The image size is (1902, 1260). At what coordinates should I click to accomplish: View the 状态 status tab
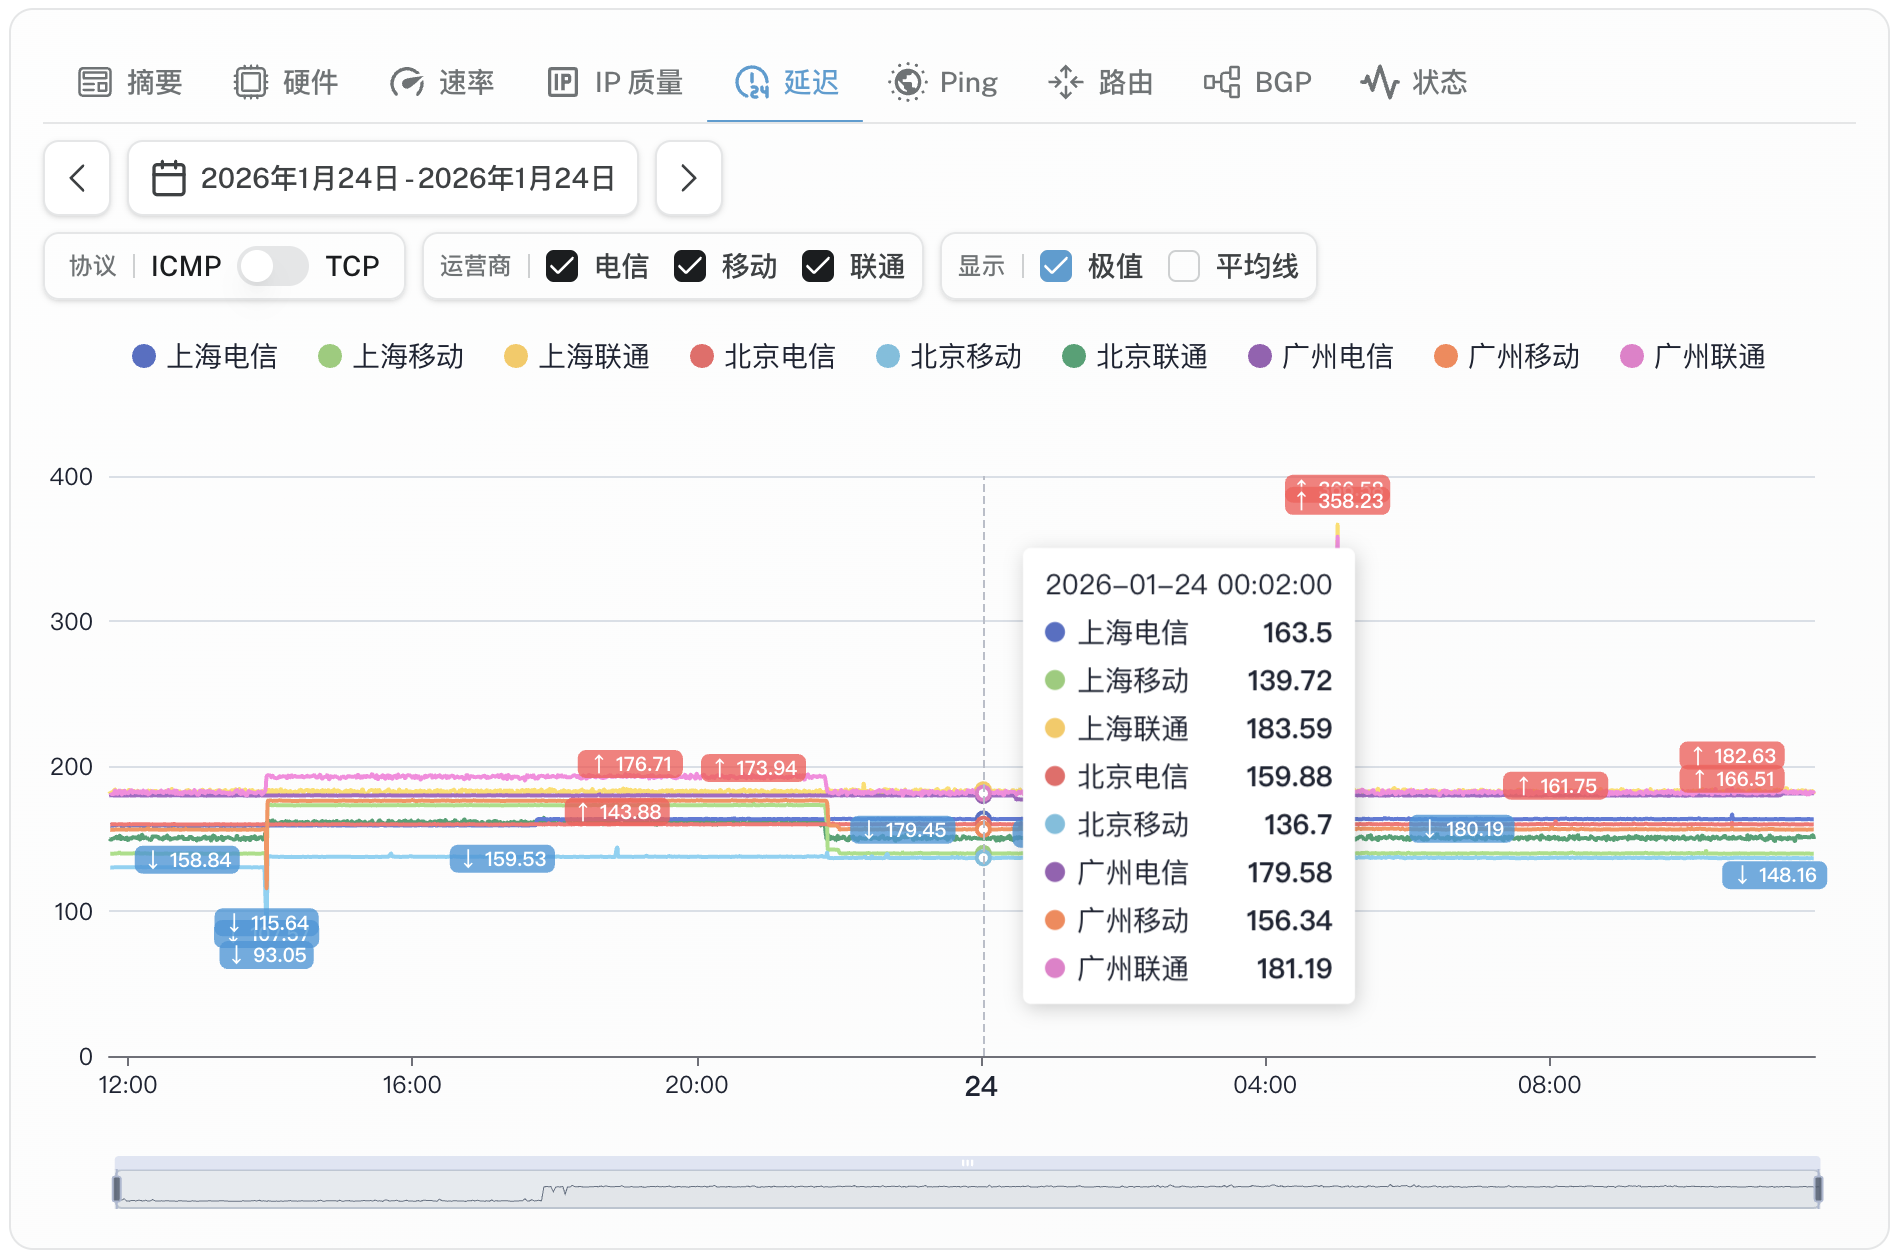coord(1414,82)
